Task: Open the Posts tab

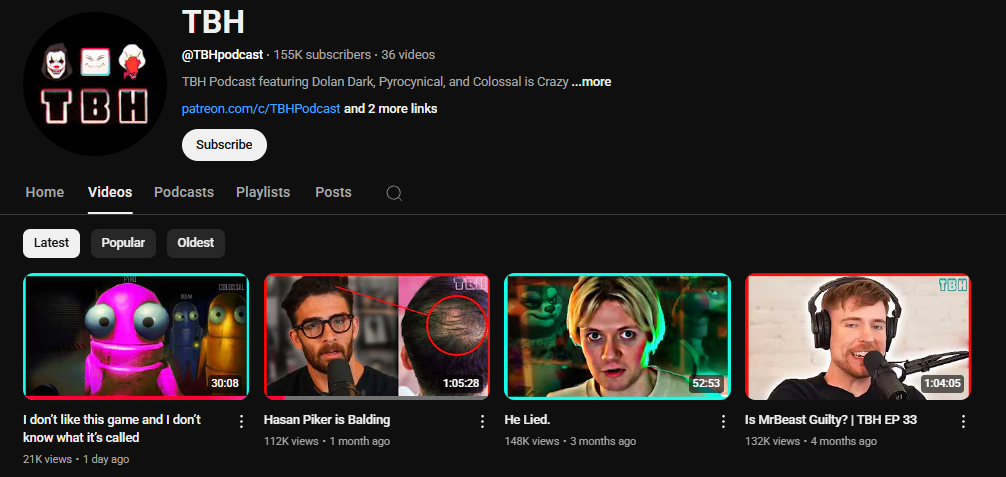Action: tap(333, 192)
